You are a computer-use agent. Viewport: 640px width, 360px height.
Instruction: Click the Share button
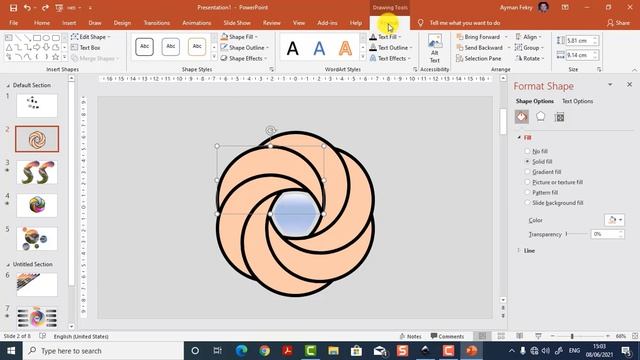click(x=618, y=23)
